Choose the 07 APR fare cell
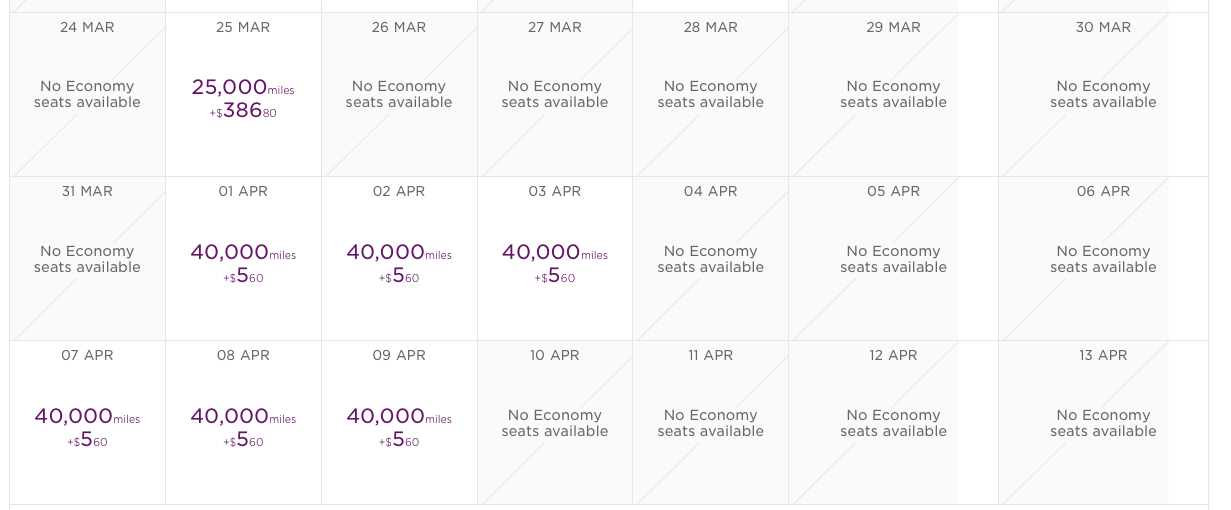Image resolution: width=1231 pixels, height=510 pixels. click(x=87, y=424)
